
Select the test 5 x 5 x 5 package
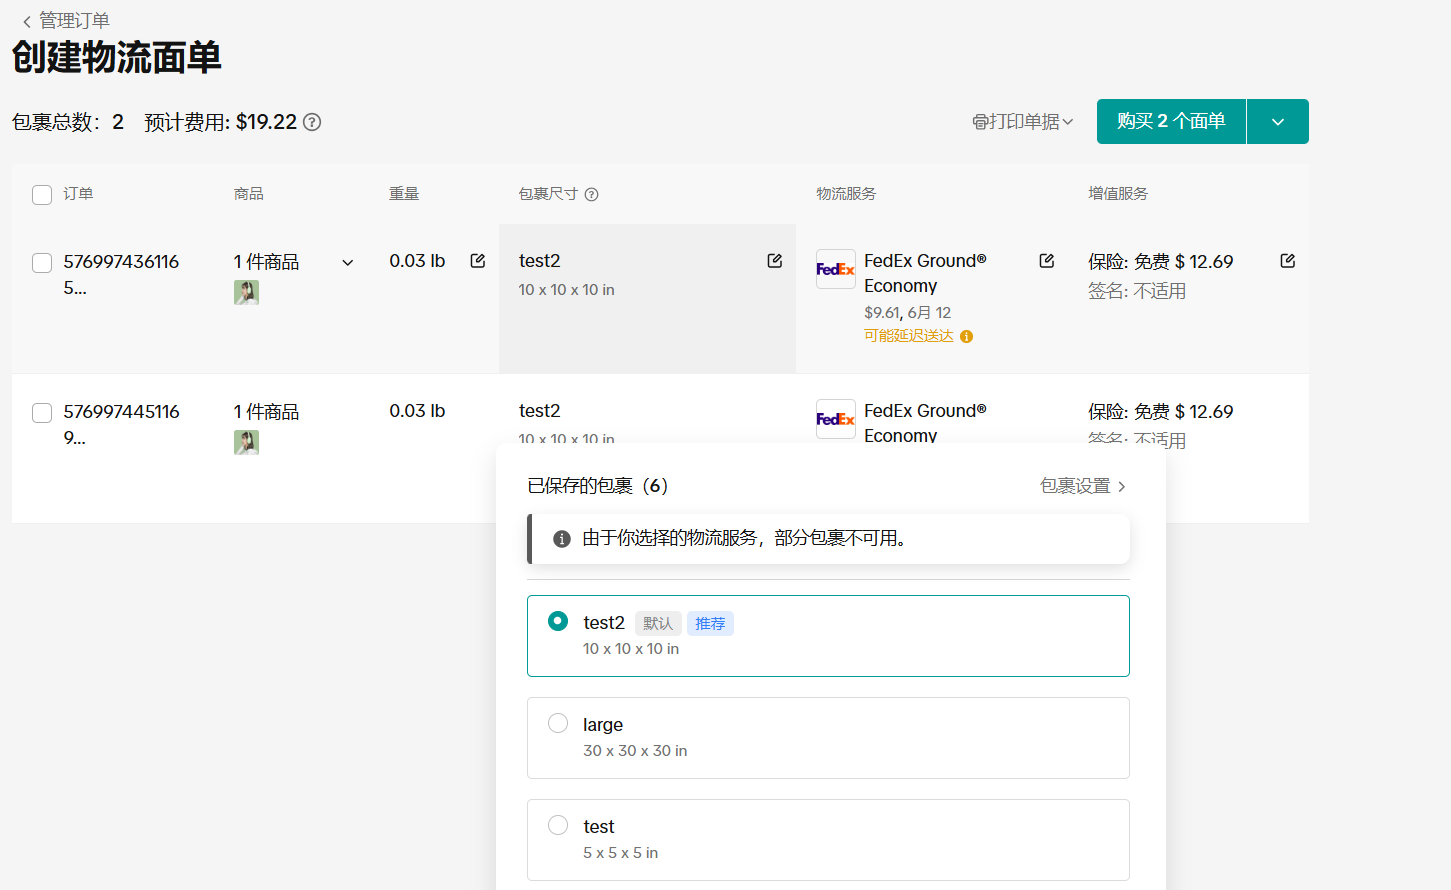(x=558, y=825)
